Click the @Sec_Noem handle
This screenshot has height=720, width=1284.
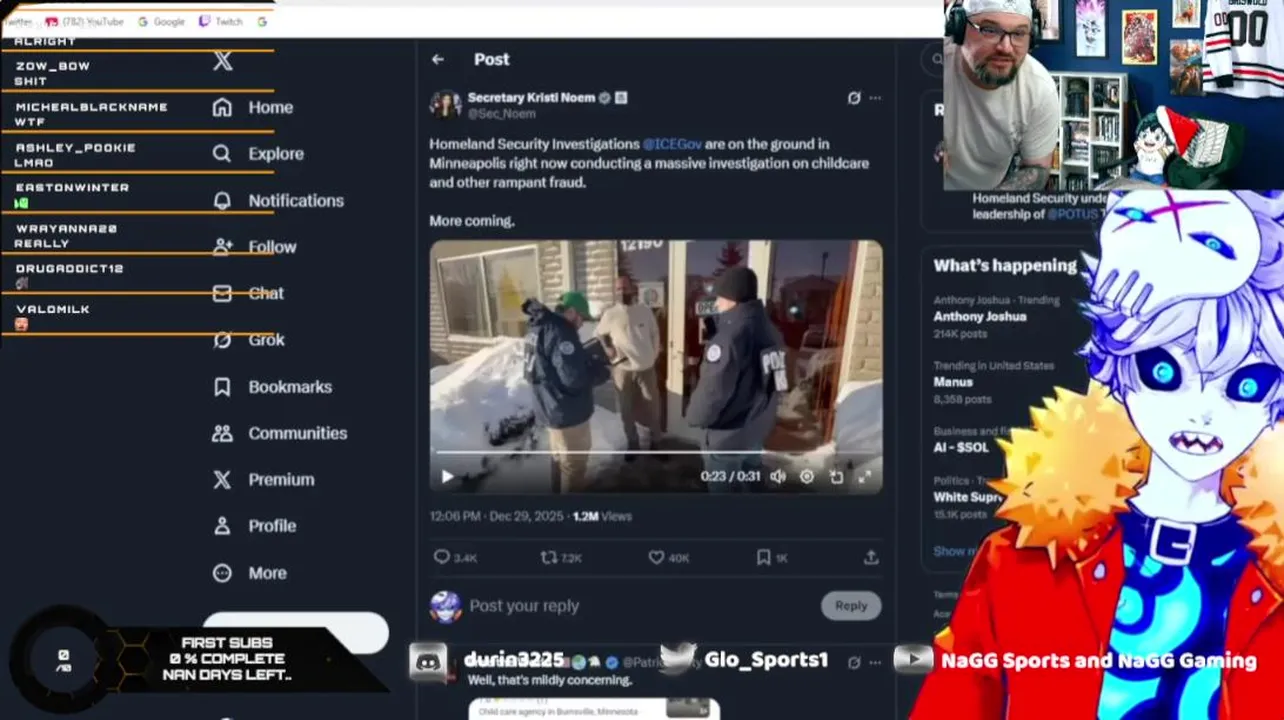[x=502, y=113]
